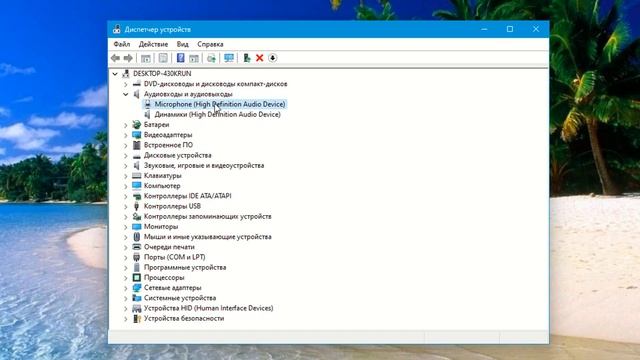Select the Встроенное ПО label

click(168, 145)
